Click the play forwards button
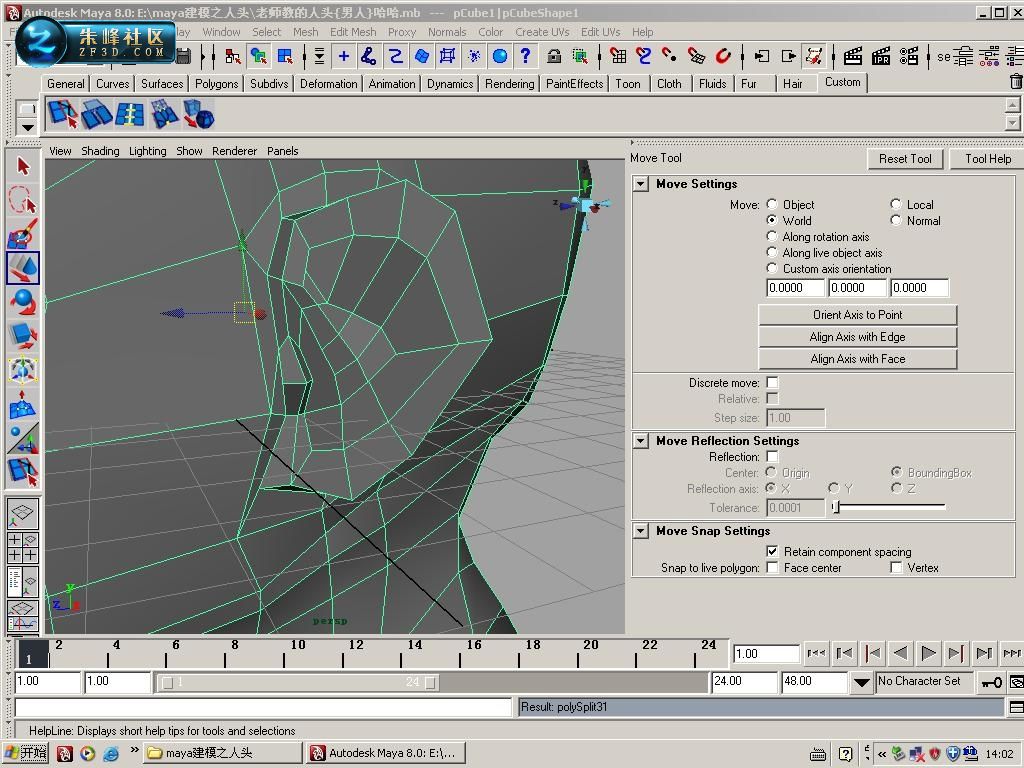The image size is (1024, 768). pos(927,653)
